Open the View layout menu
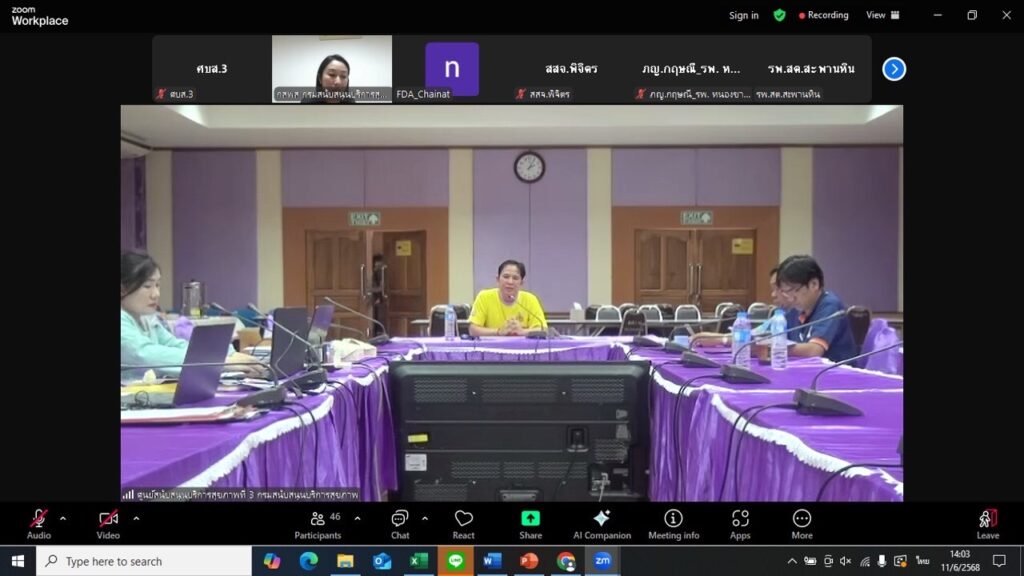 pyautogui.click(x=882, y=15)
